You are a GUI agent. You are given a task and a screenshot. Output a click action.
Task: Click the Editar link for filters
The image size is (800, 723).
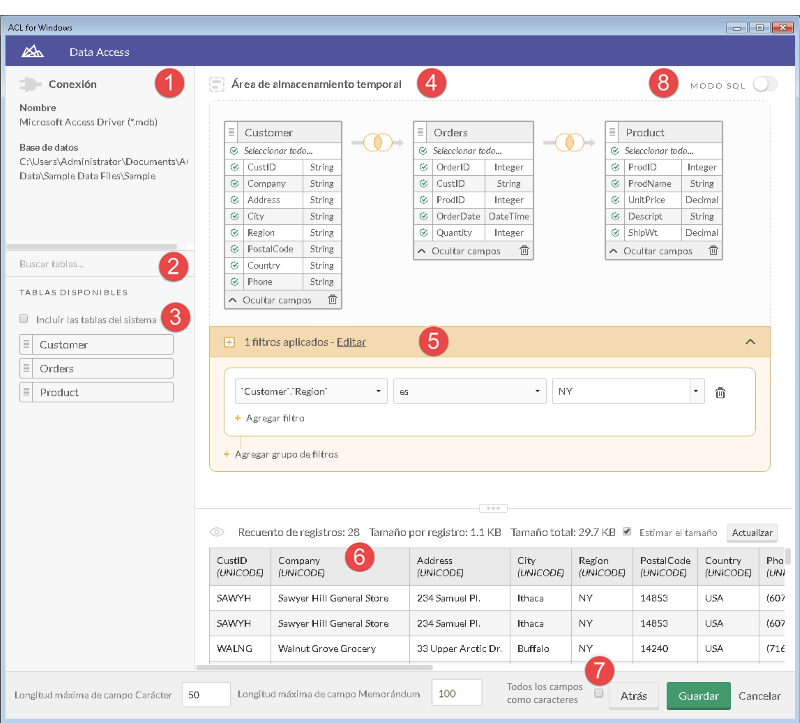(351, 342)
